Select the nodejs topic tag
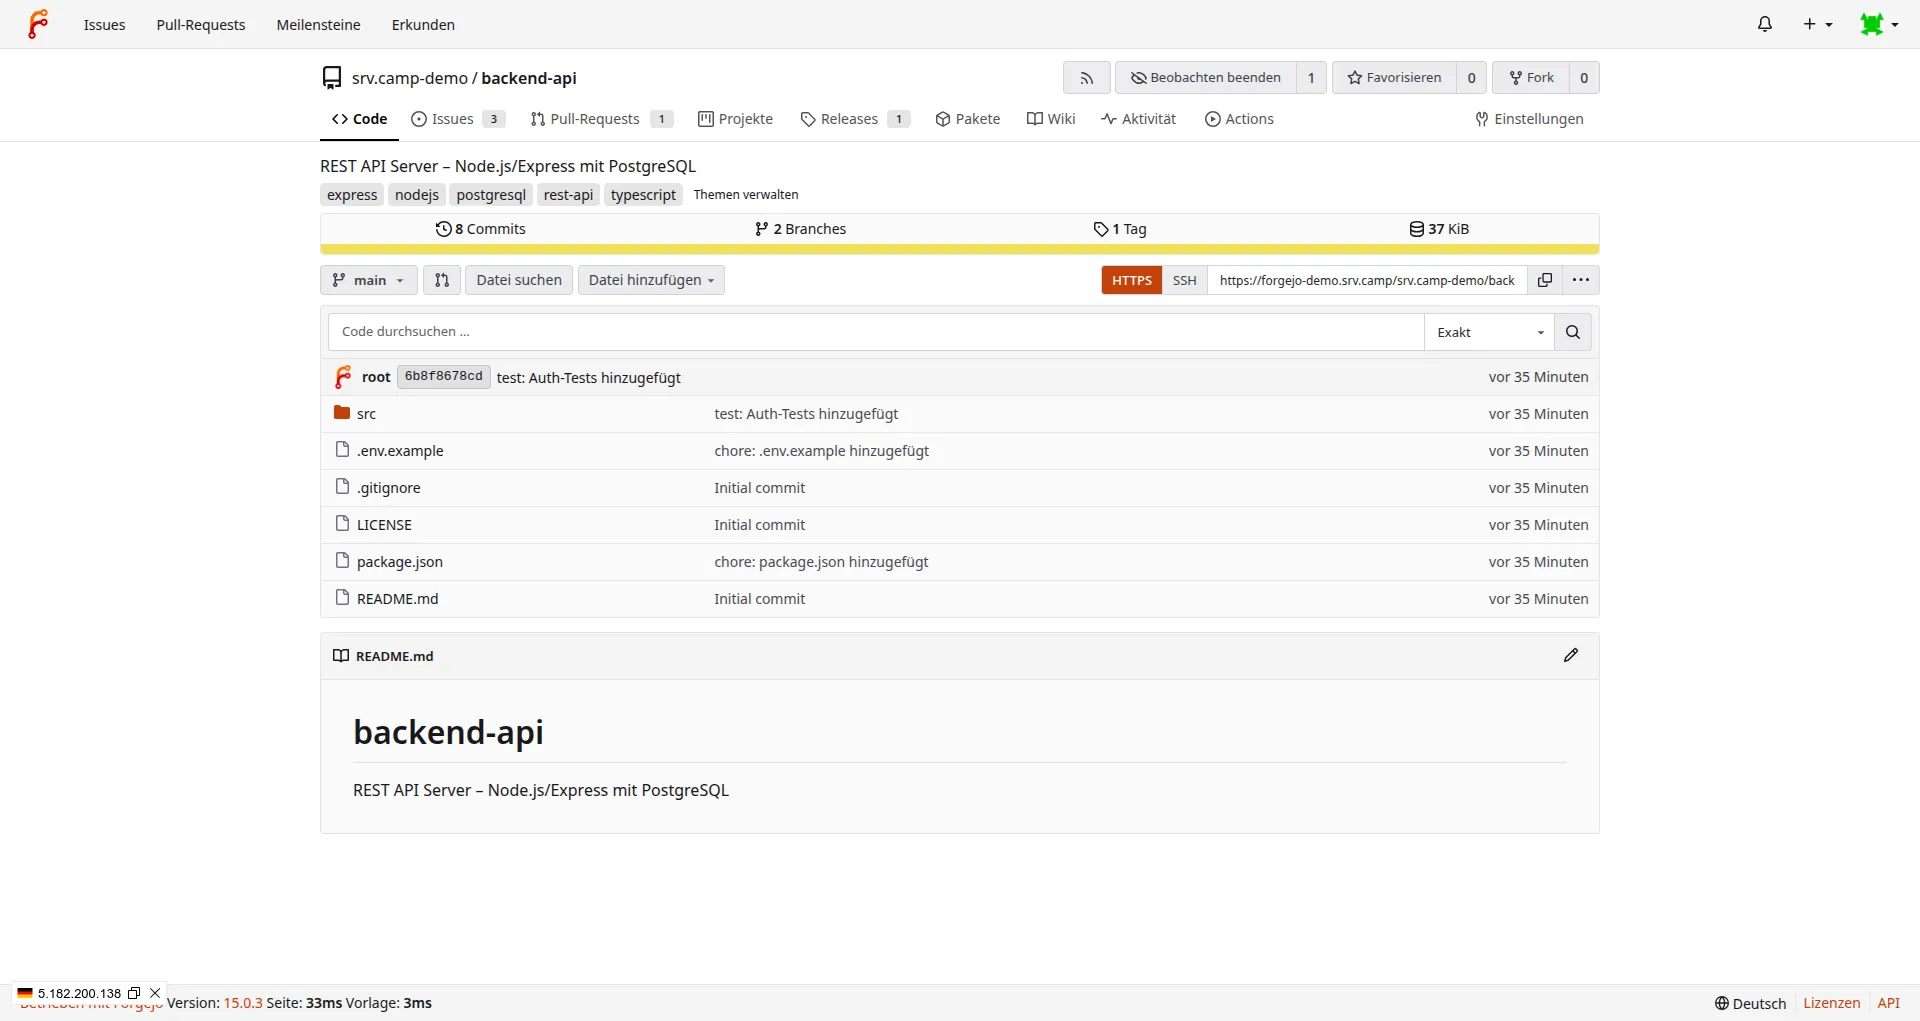The image size is (1920, 1021). coord(417,195)
